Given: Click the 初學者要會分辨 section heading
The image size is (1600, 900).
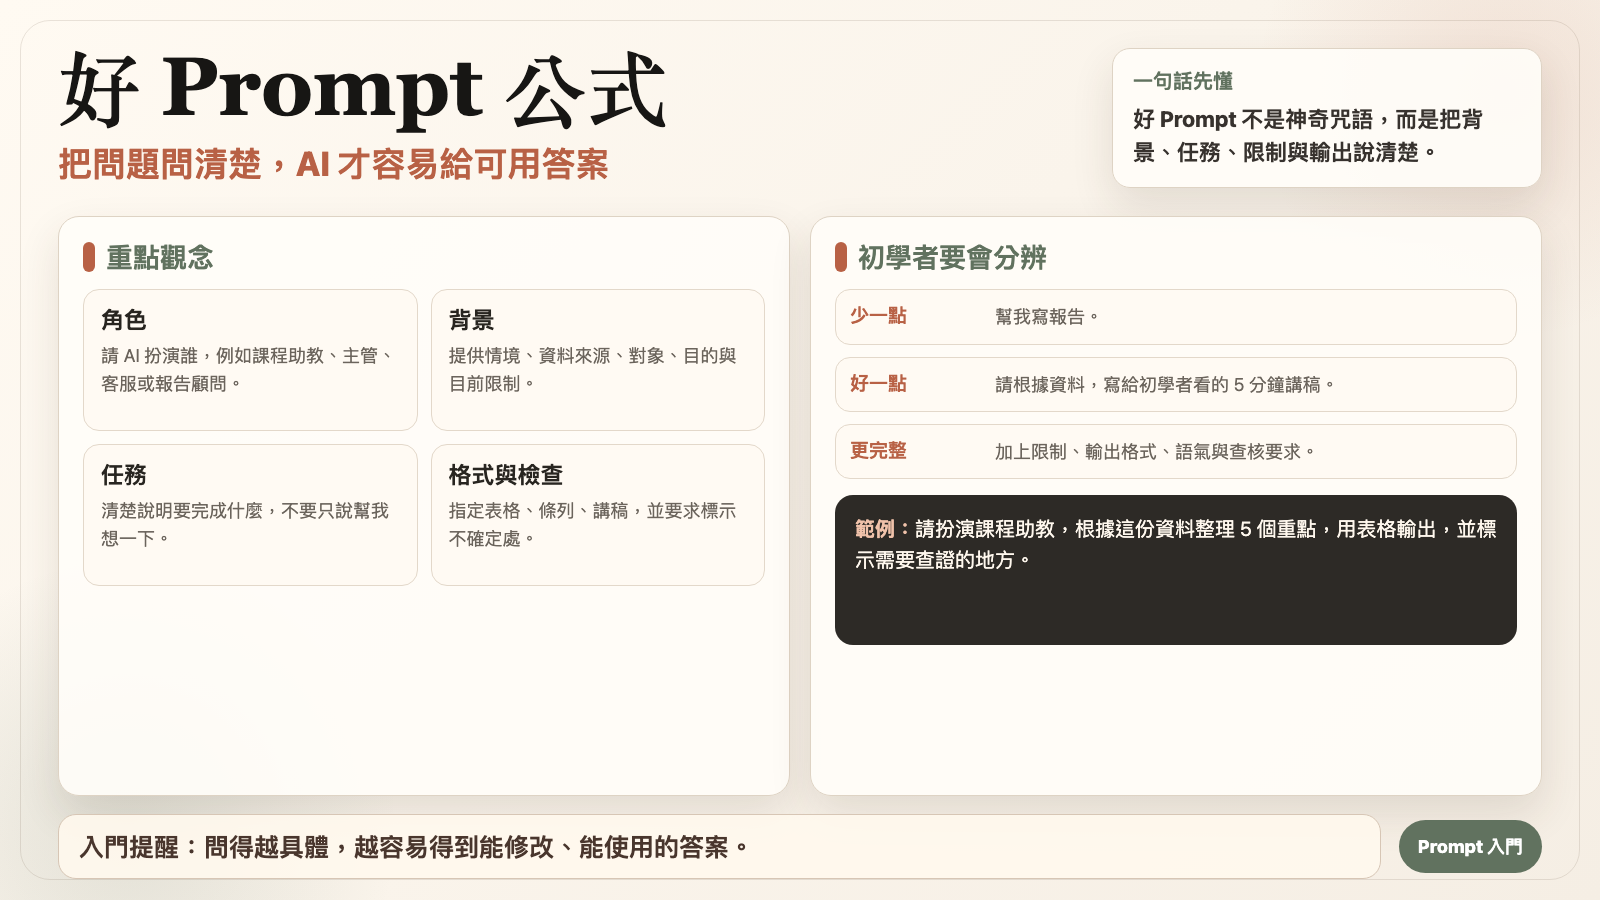Looking at the screenshot, I should [x=952, y=258].
